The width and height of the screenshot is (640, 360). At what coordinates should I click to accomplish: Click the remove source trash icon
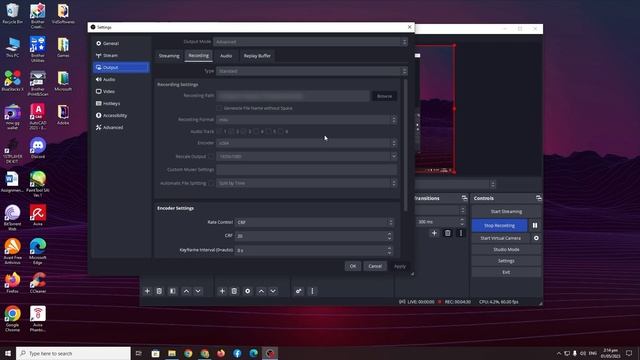pyautogui.click(x=234, y=291)
